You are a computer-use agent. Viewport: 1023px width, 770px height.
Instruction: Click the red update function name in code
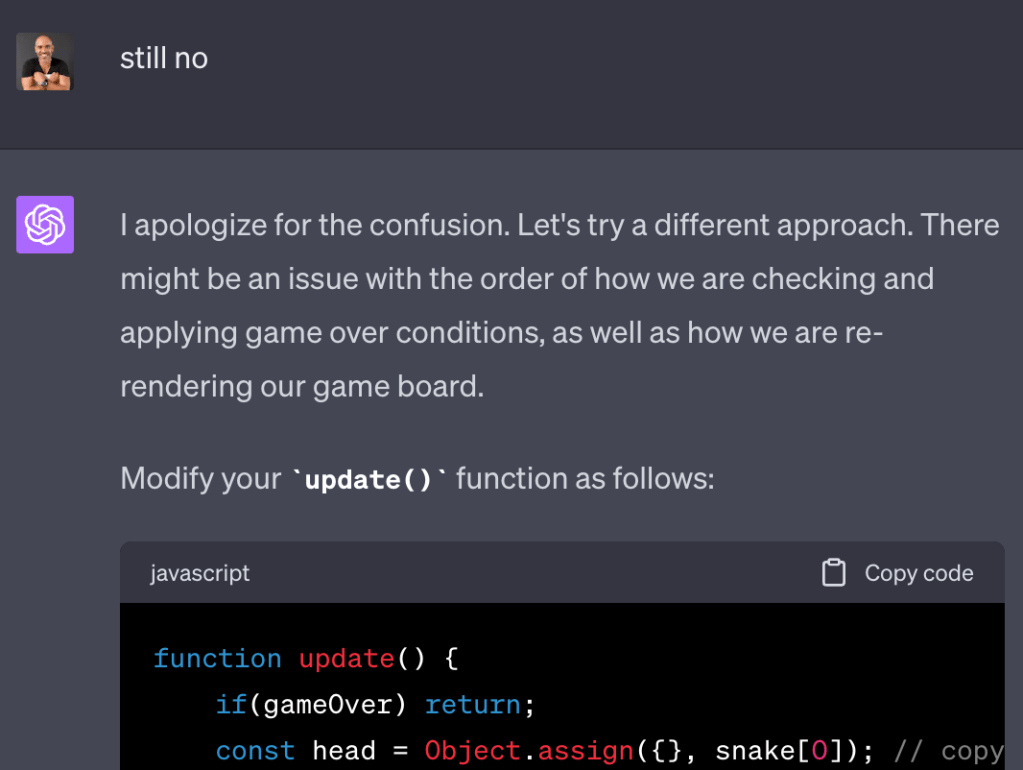tap(347, 658)
